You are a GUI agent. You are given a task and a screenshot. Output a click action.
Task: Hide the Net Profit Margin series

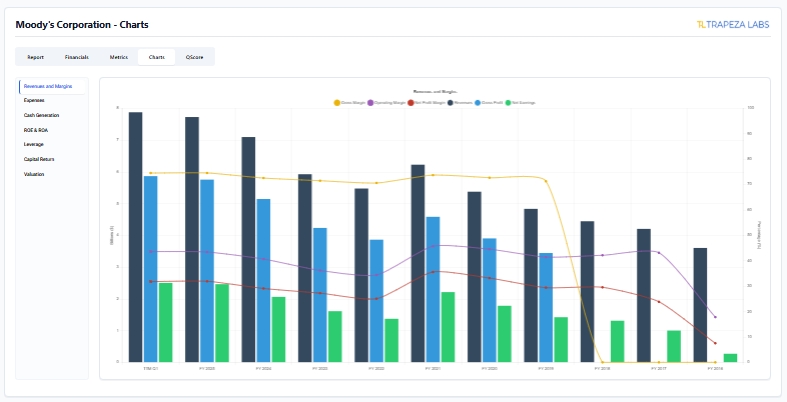click(427, 103)
